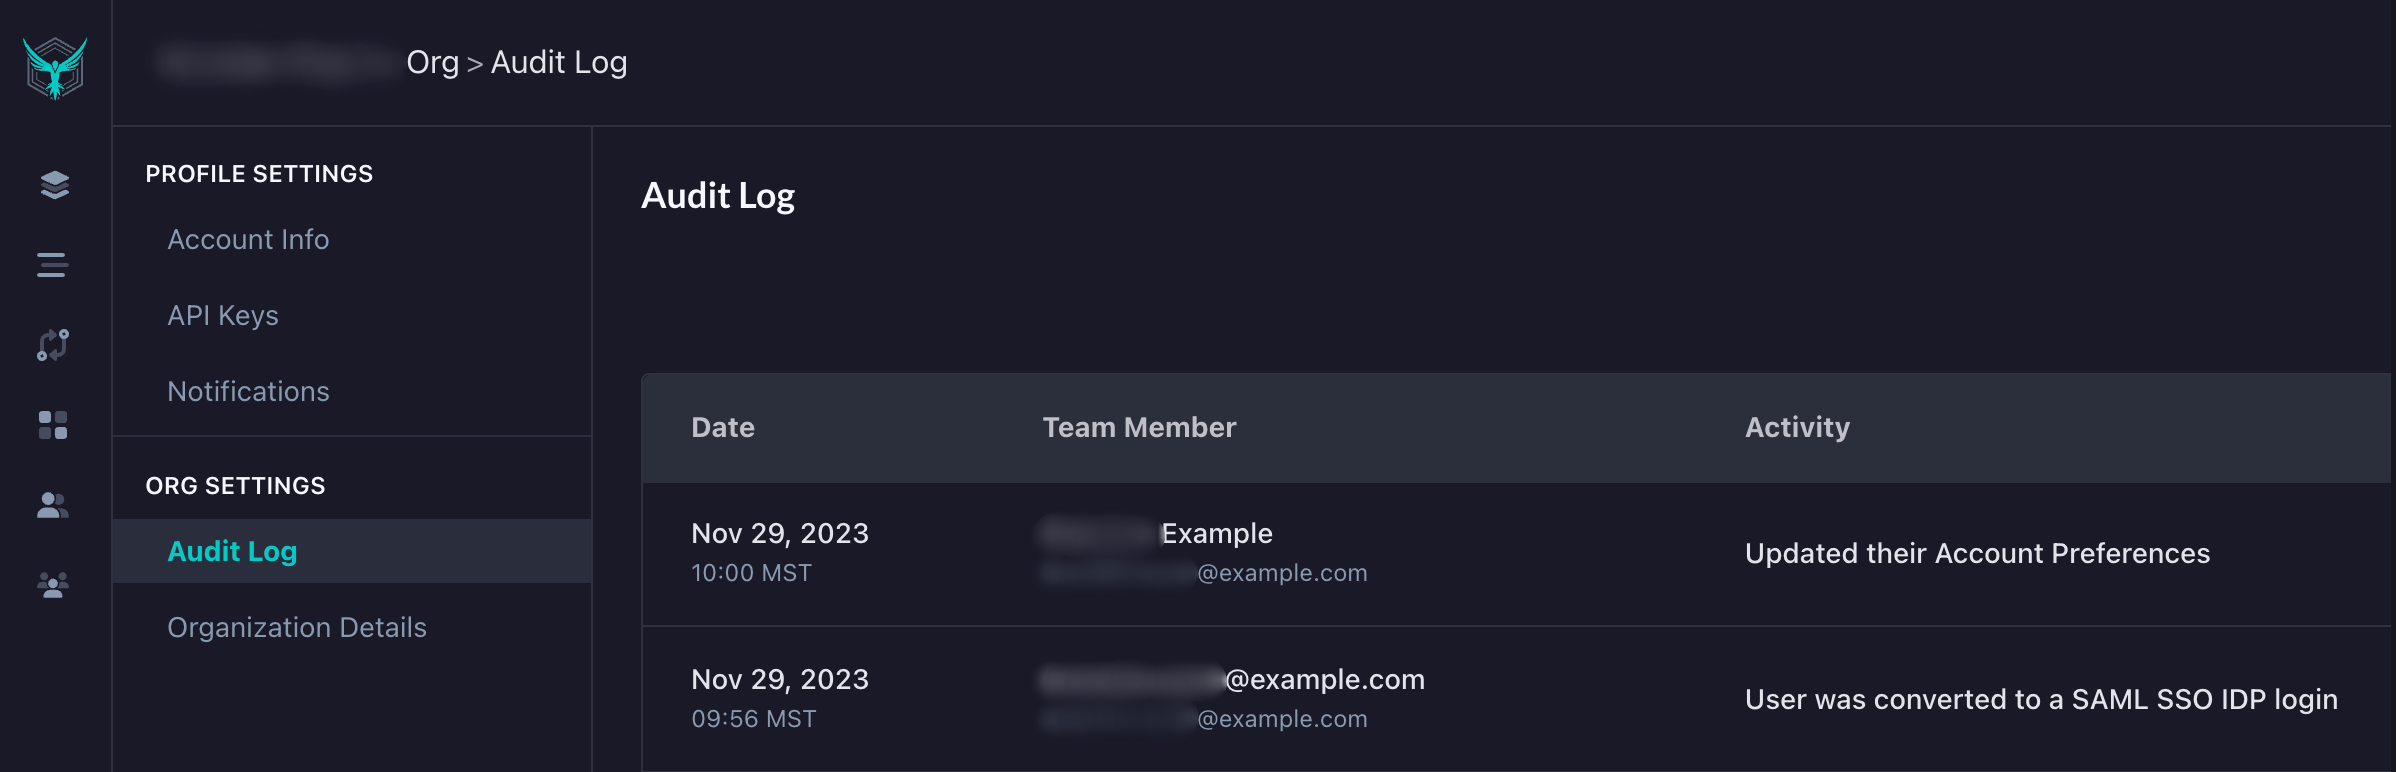Open the Notifications settings page

tap(249, 392)
